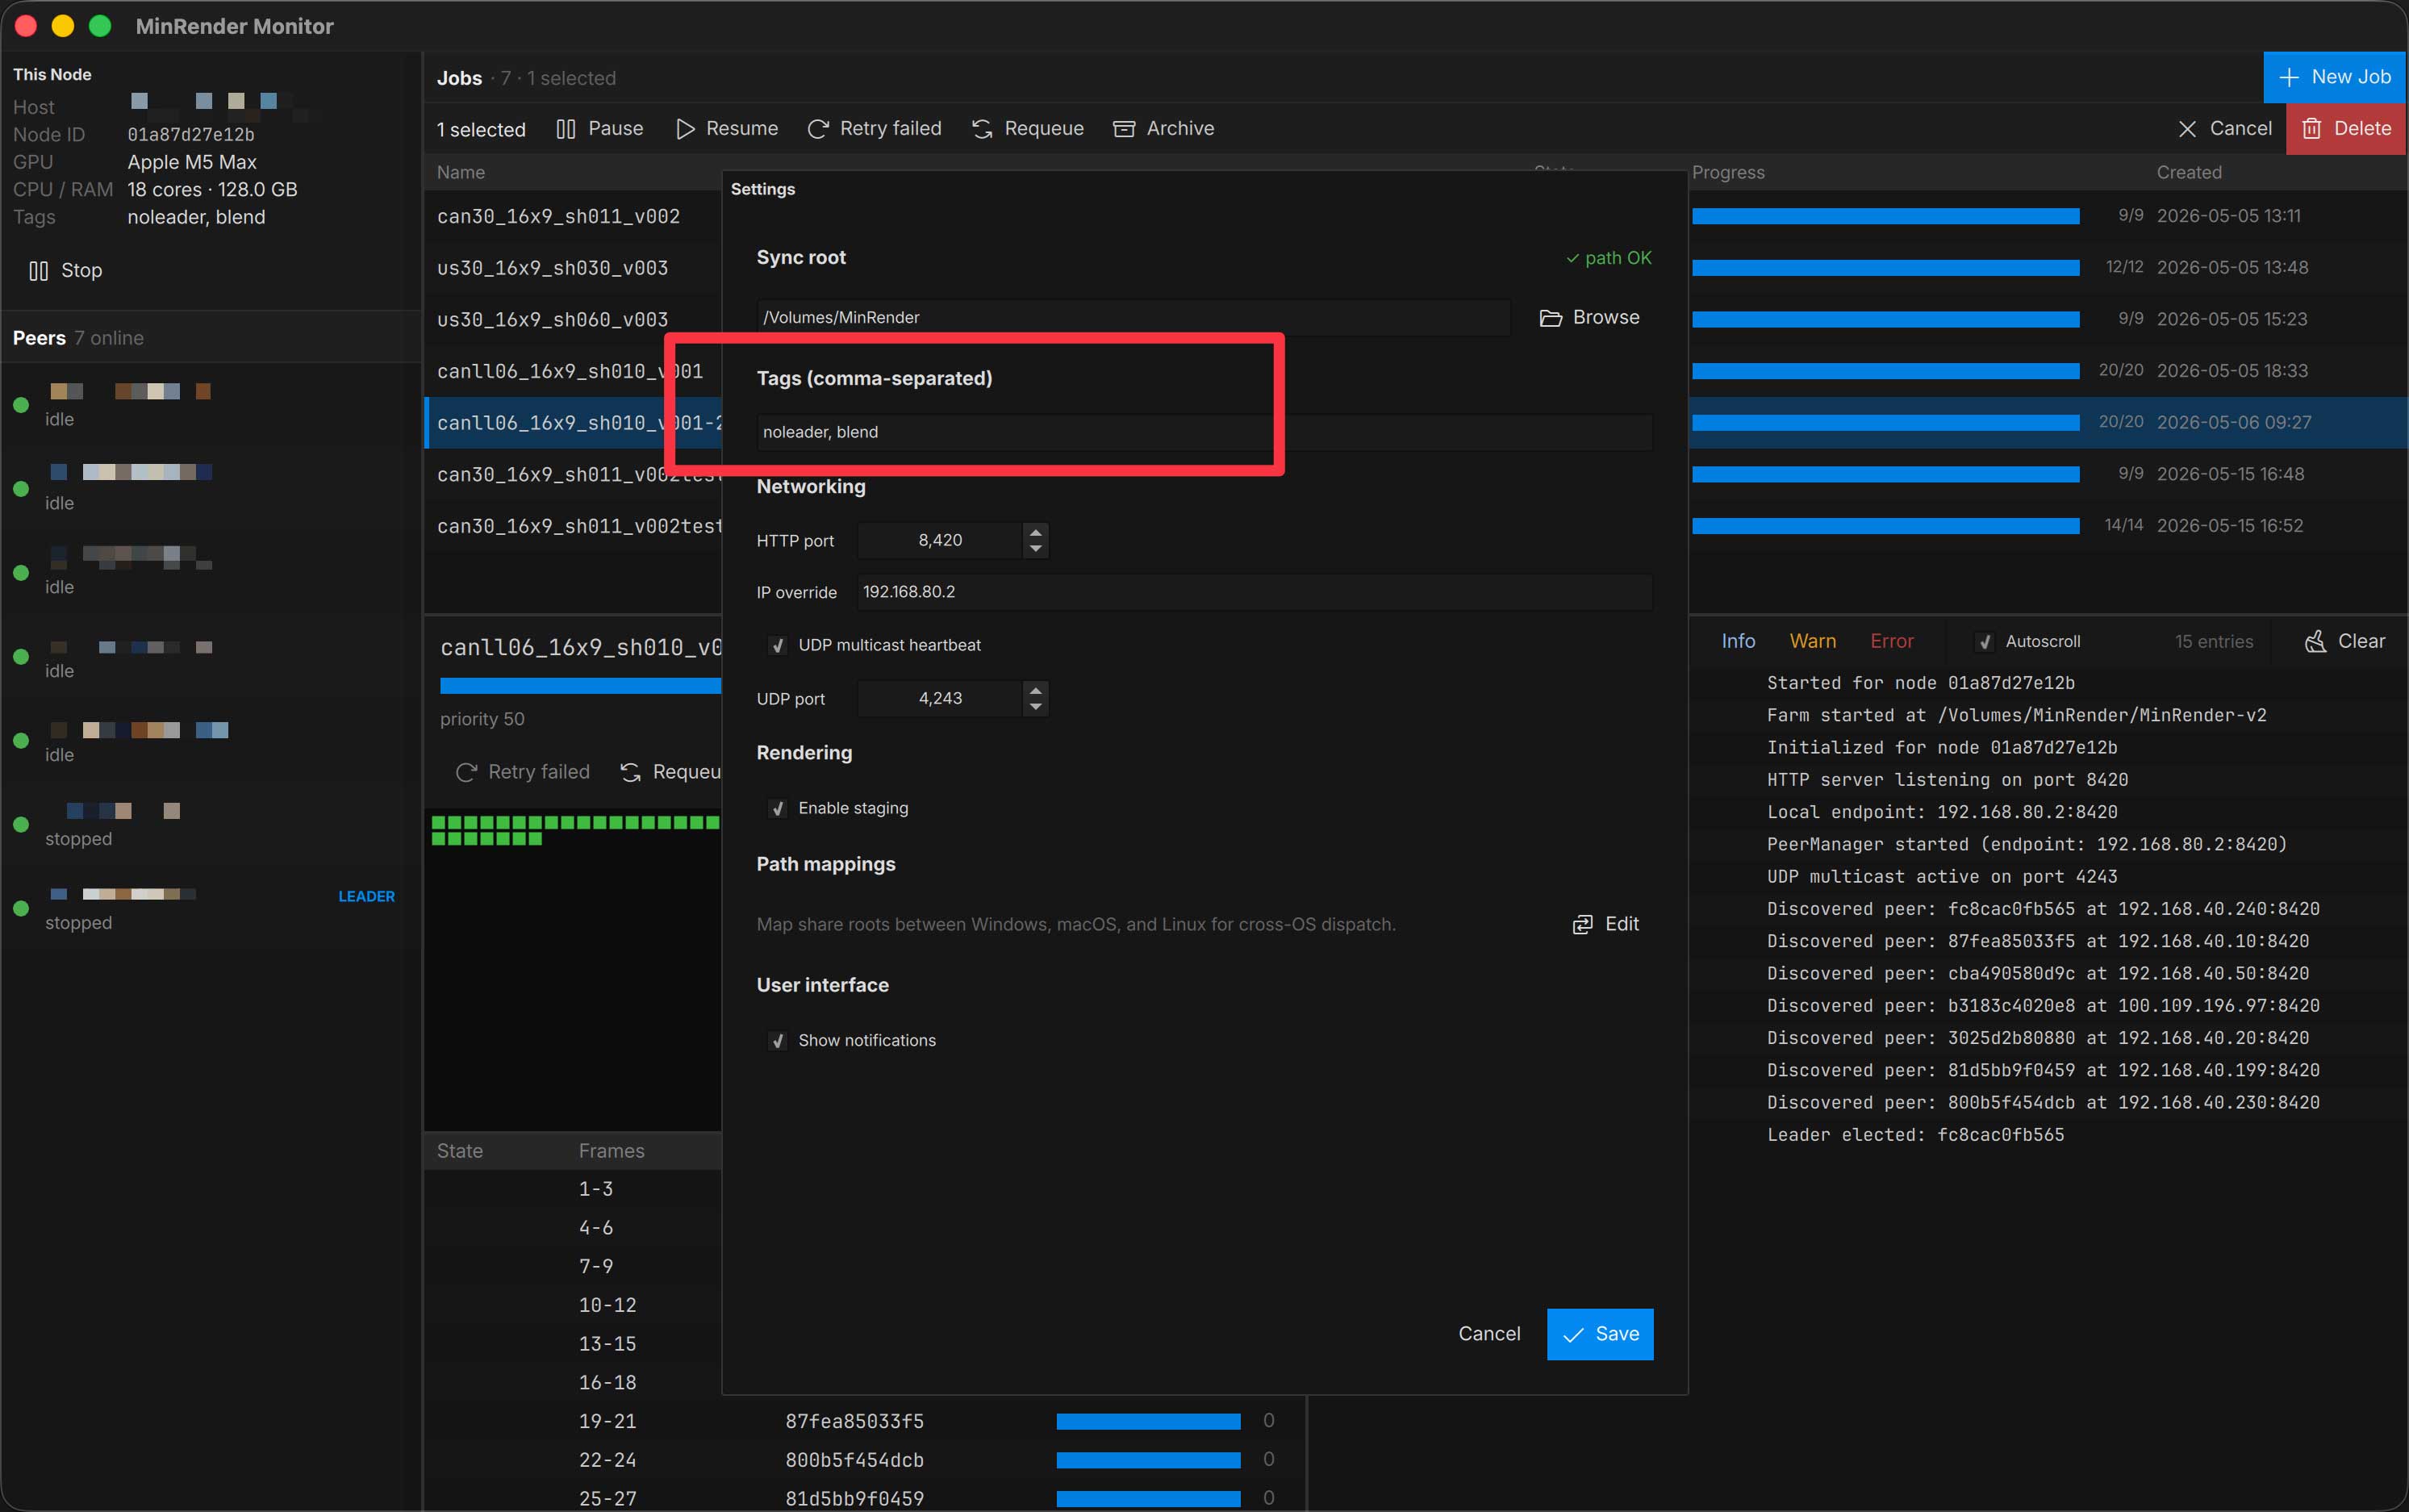Select job us30_16x9_sh030_v003
The image size is (2409, 1512).
coord(552,268)
